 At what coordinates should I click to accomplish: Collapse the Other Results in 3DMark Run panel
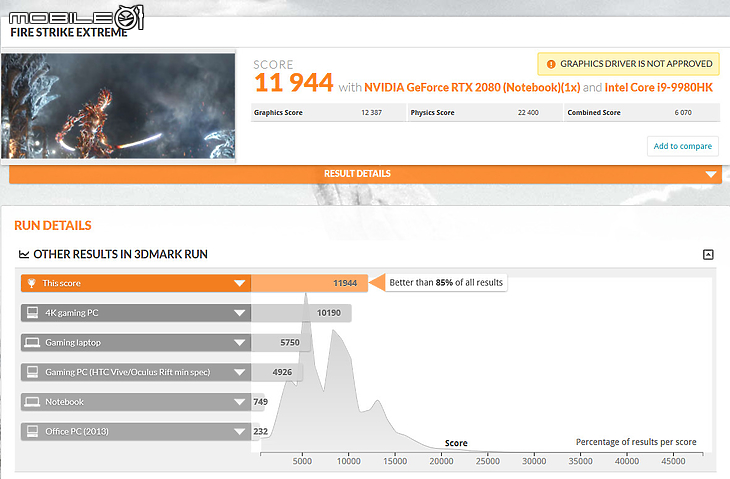click(708, 255)
